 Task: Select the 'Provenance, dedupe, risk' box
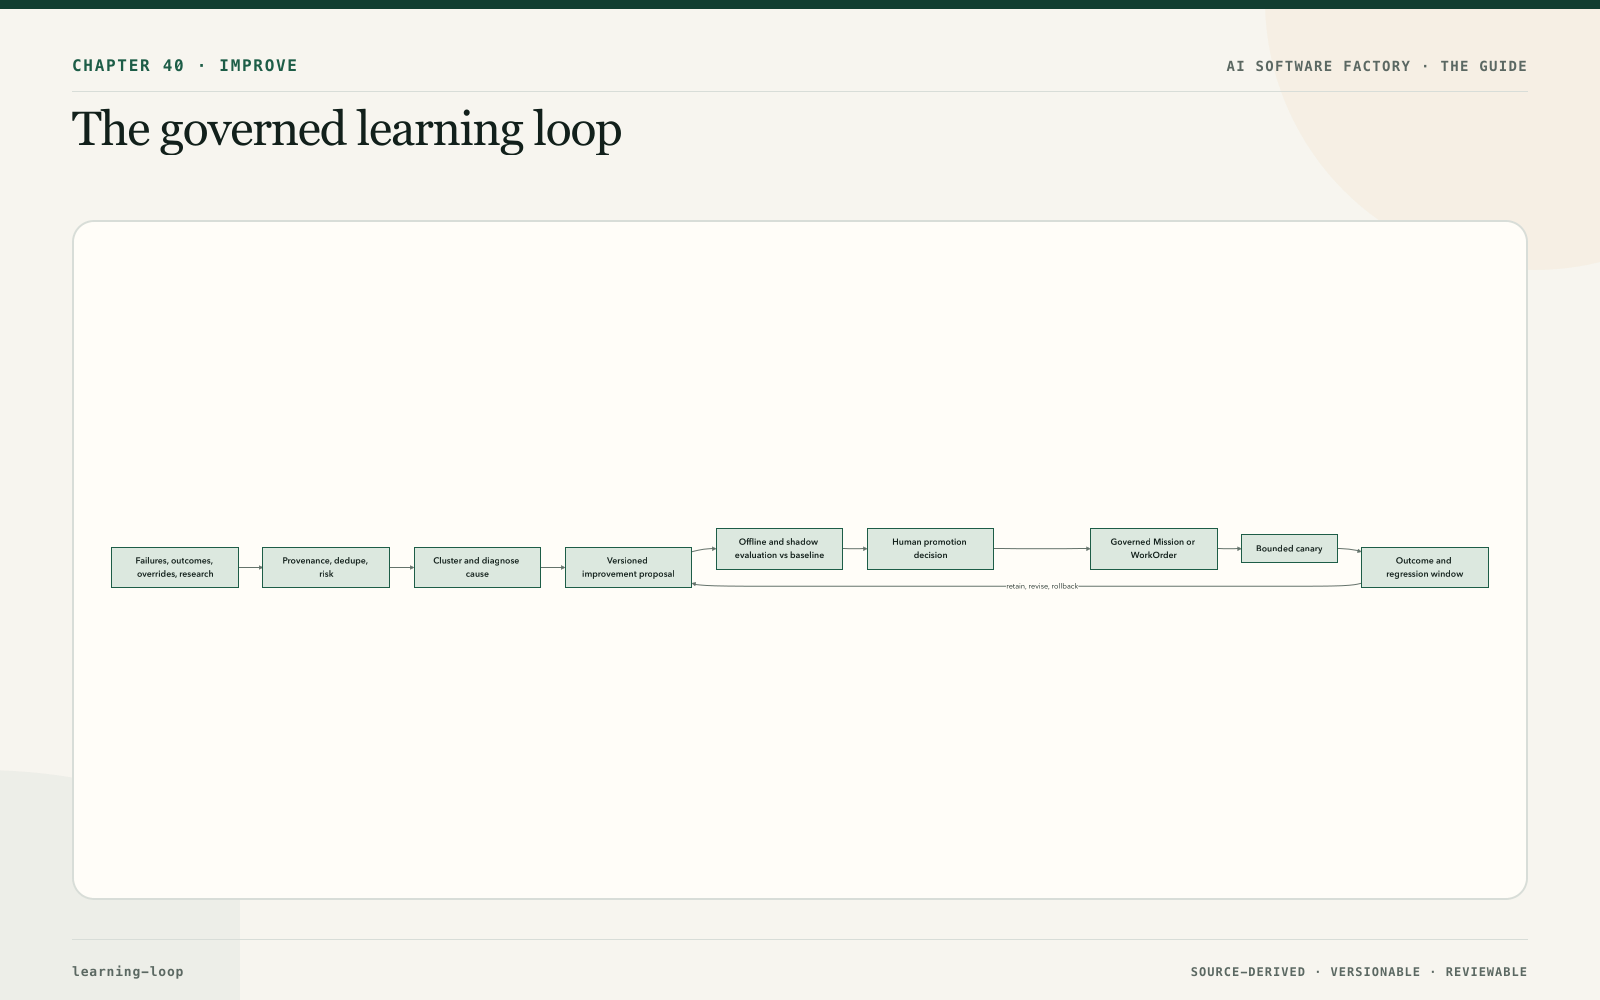[326, 567]
